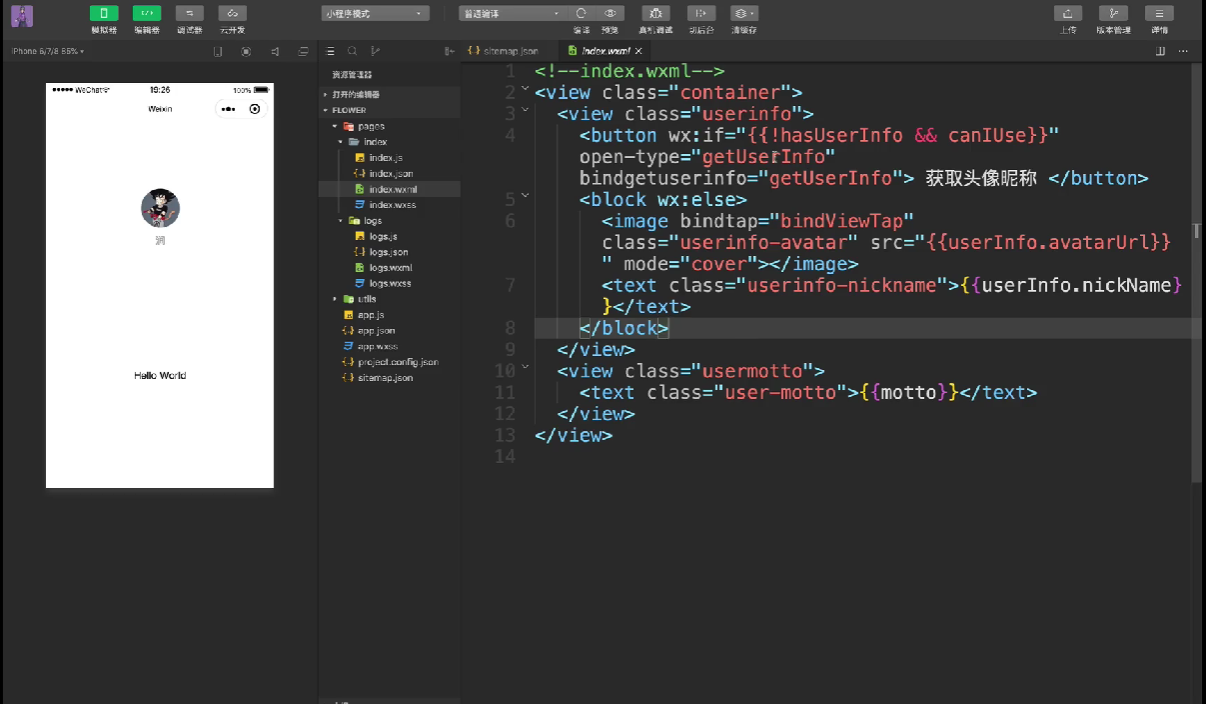
Task: Collapse the index folder
Action: [x=389, y=142]
